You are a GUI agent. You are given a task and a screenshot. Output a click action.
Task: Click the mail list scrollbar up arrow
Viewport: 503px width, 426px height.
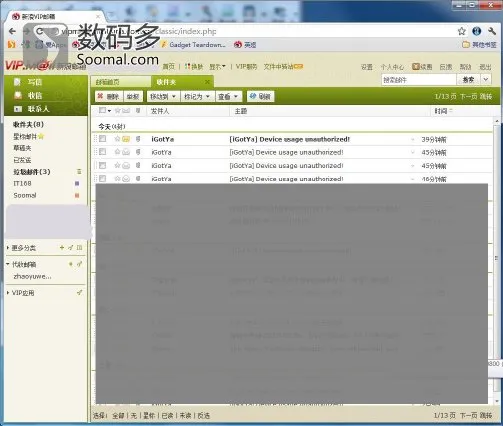click(x=497, y=121)
